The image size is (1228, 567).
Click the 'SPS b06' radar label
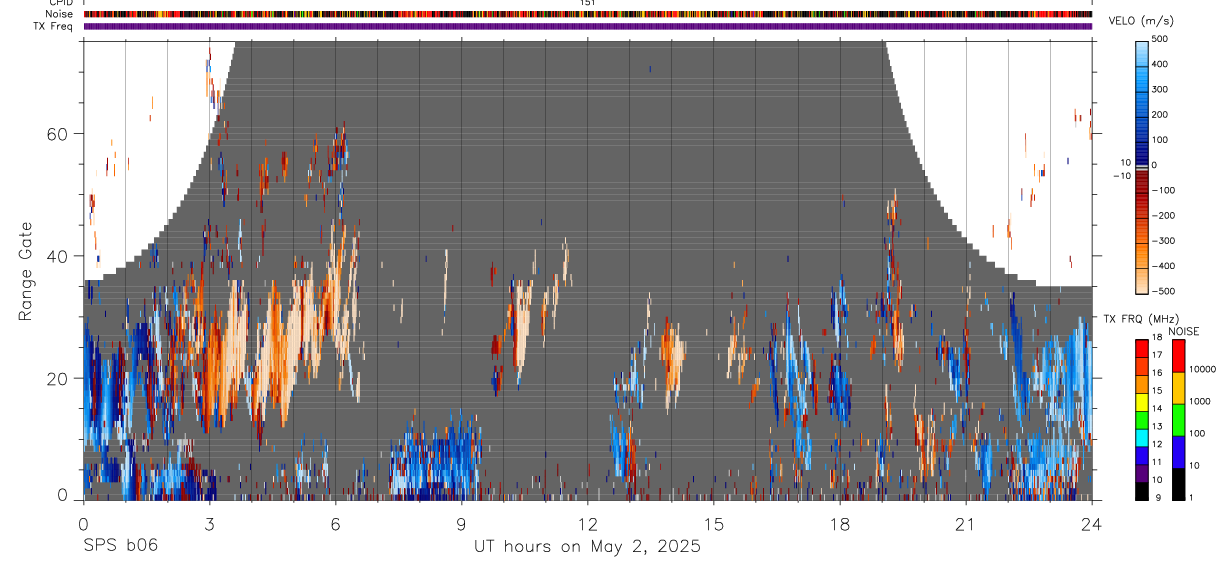point(120,546)
